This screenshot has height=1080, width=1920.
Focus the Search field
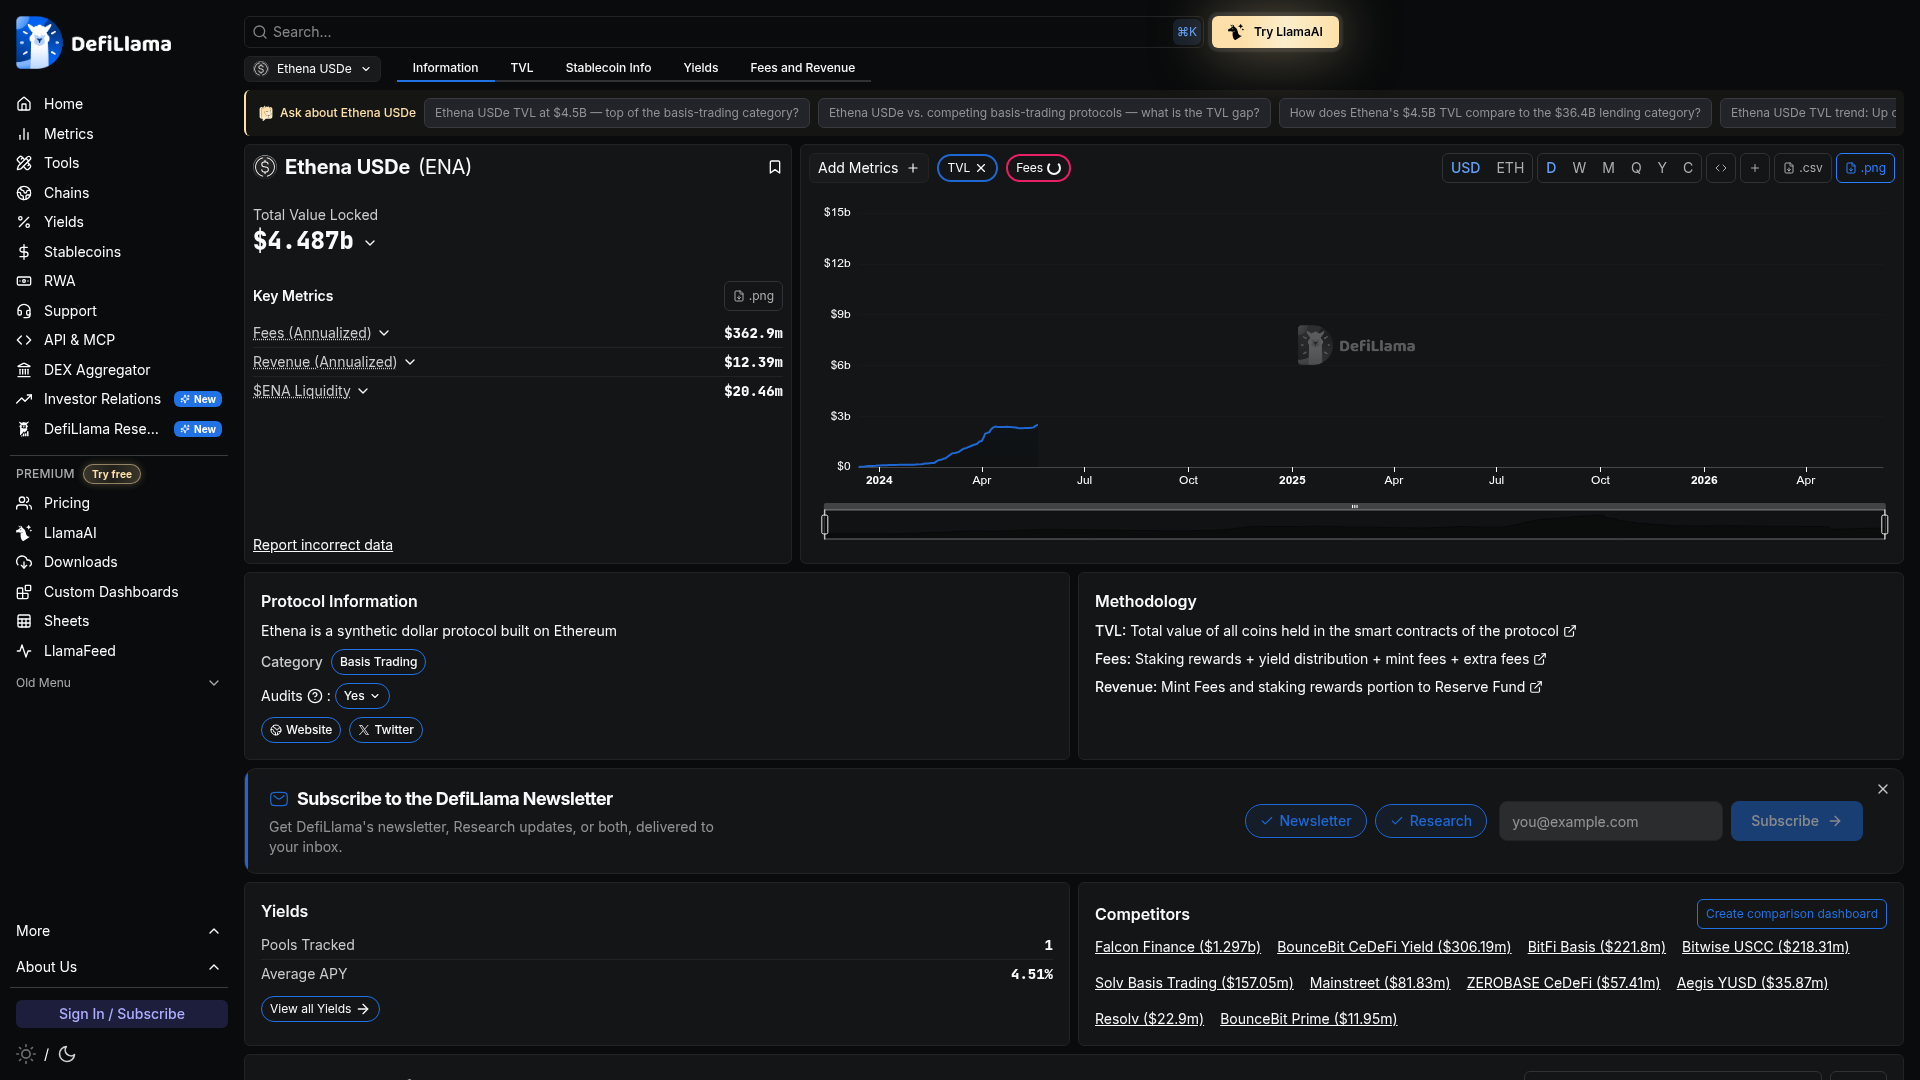tap(723, 32)
